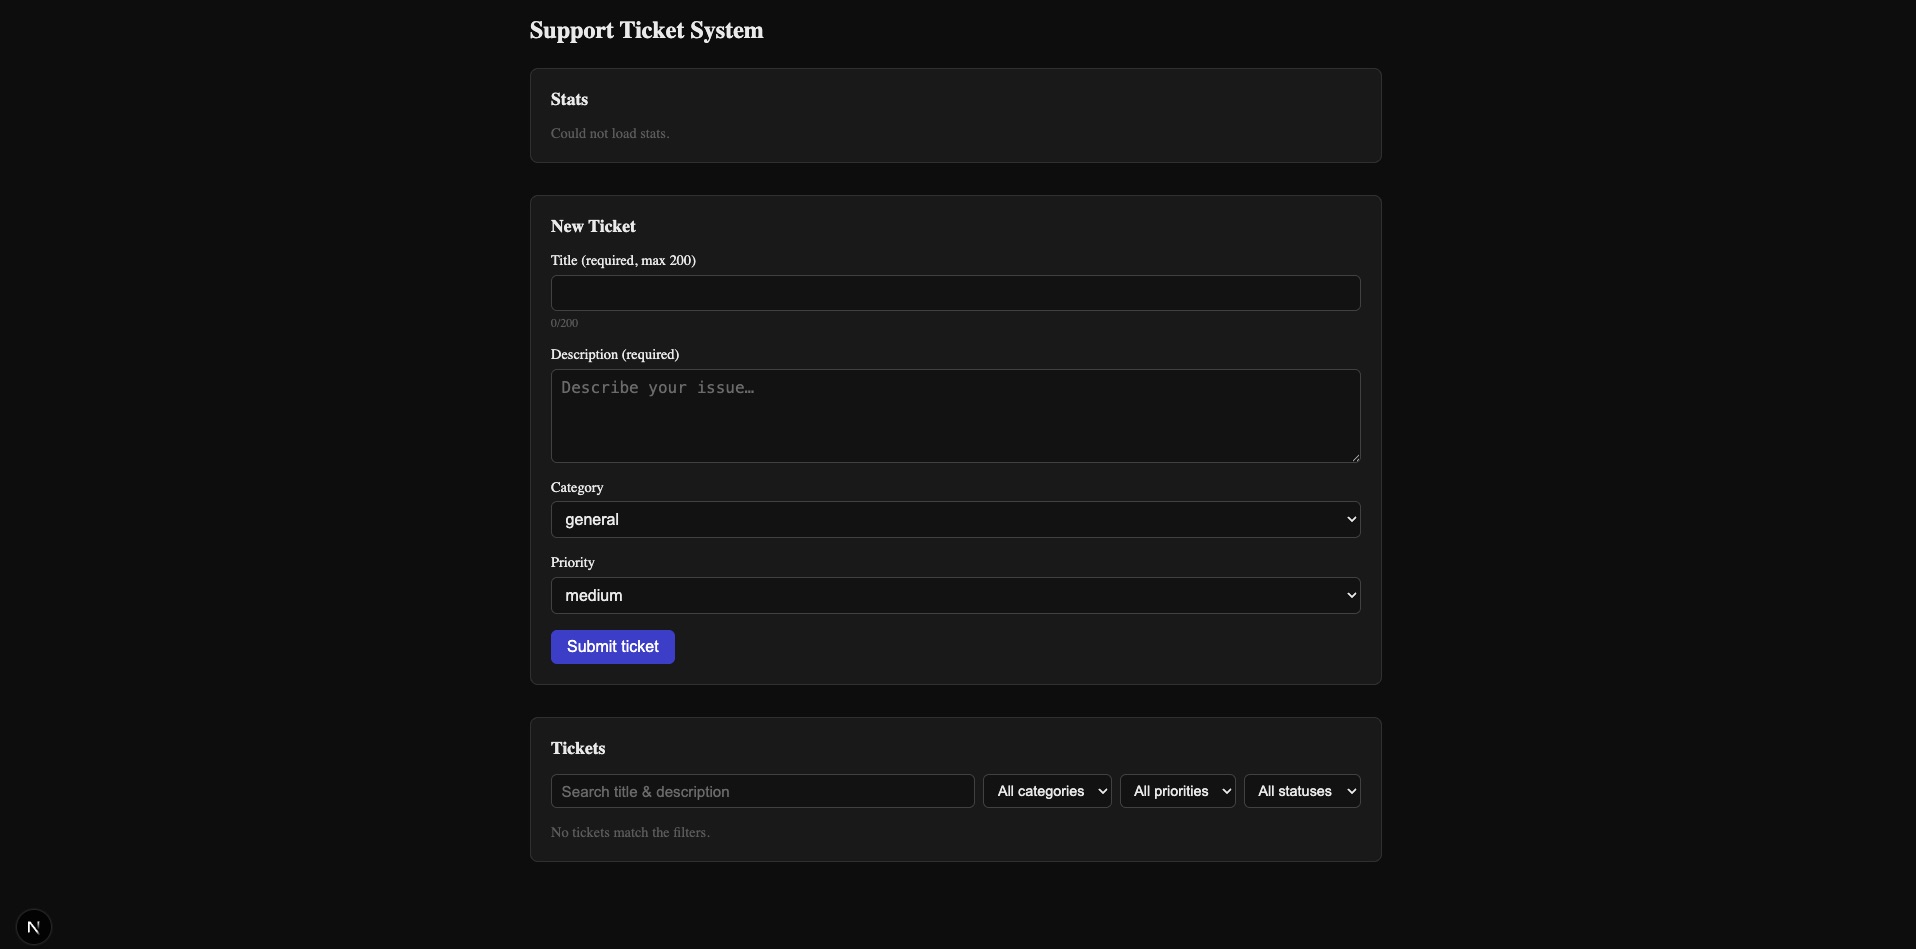Click the Priority field label
Viewport: 1916px width, 949px height.
coord(573,562)
